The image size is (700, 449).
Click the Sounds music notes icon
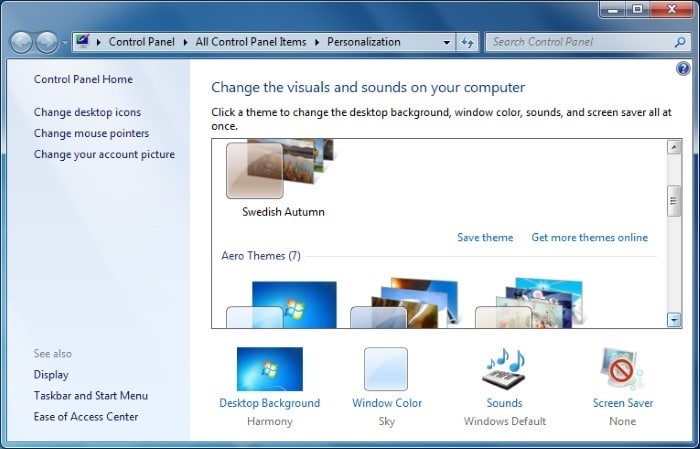(505, 369)
